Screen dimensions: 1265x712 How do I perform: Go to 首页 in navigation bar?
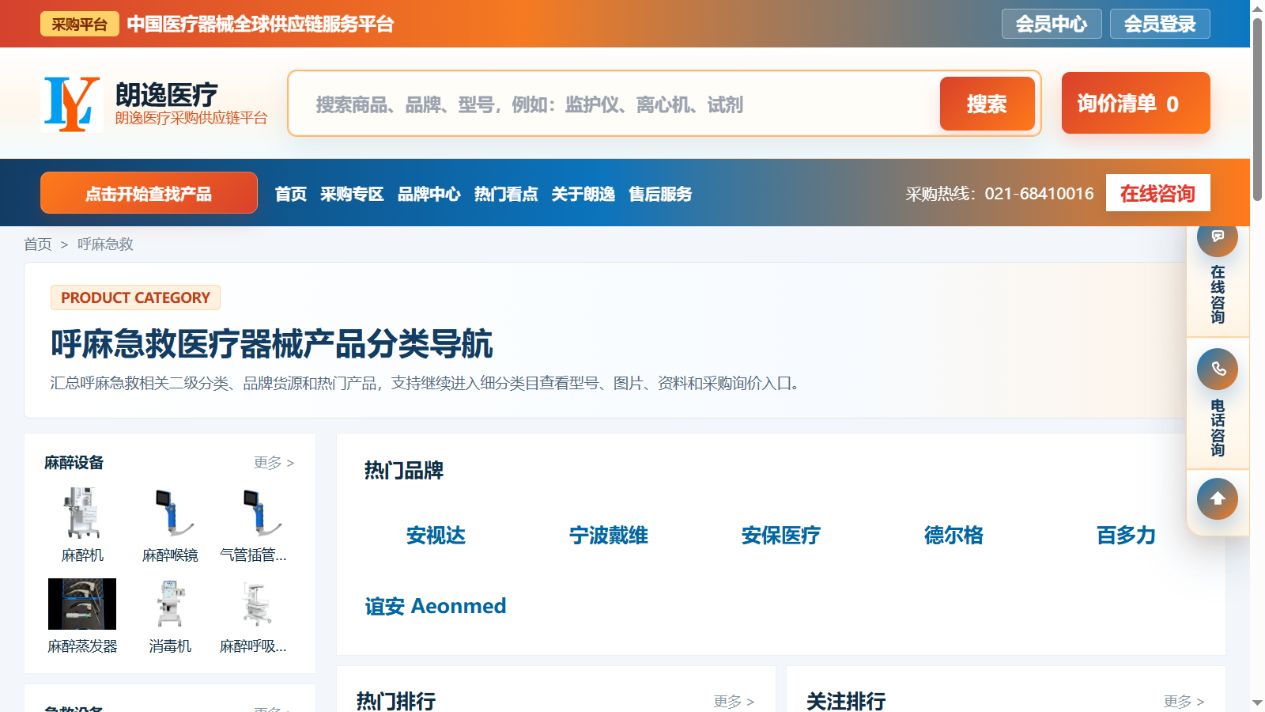291,194
